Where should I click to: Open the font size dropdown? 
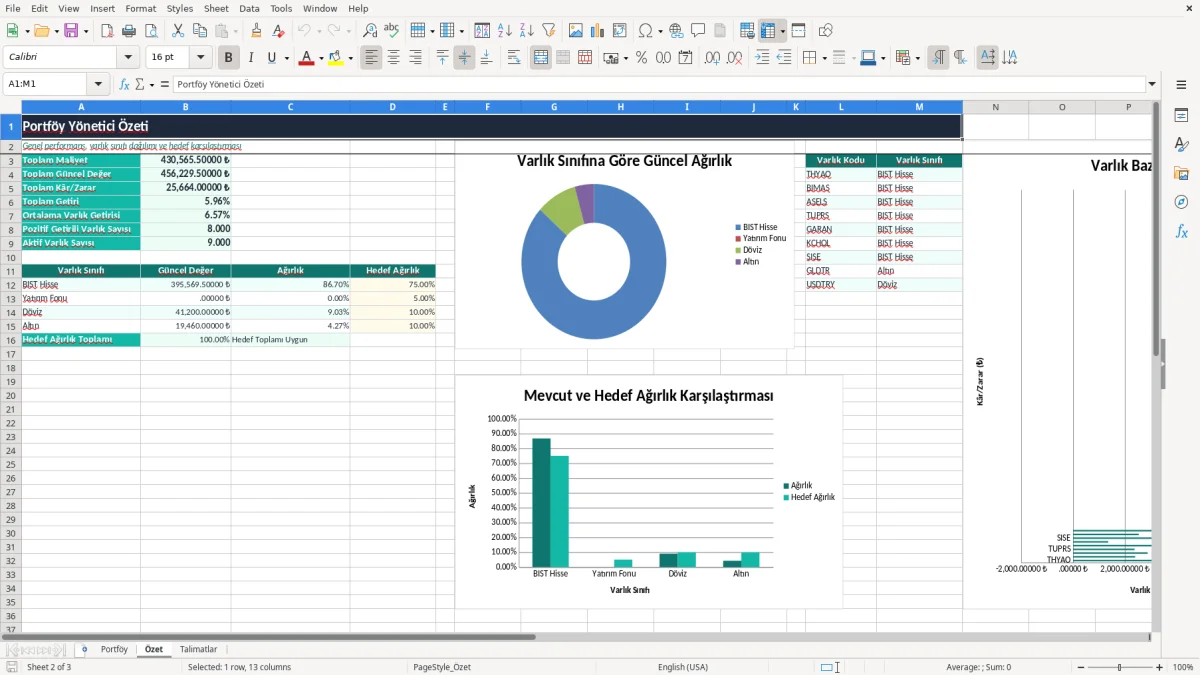coord(200,58)
